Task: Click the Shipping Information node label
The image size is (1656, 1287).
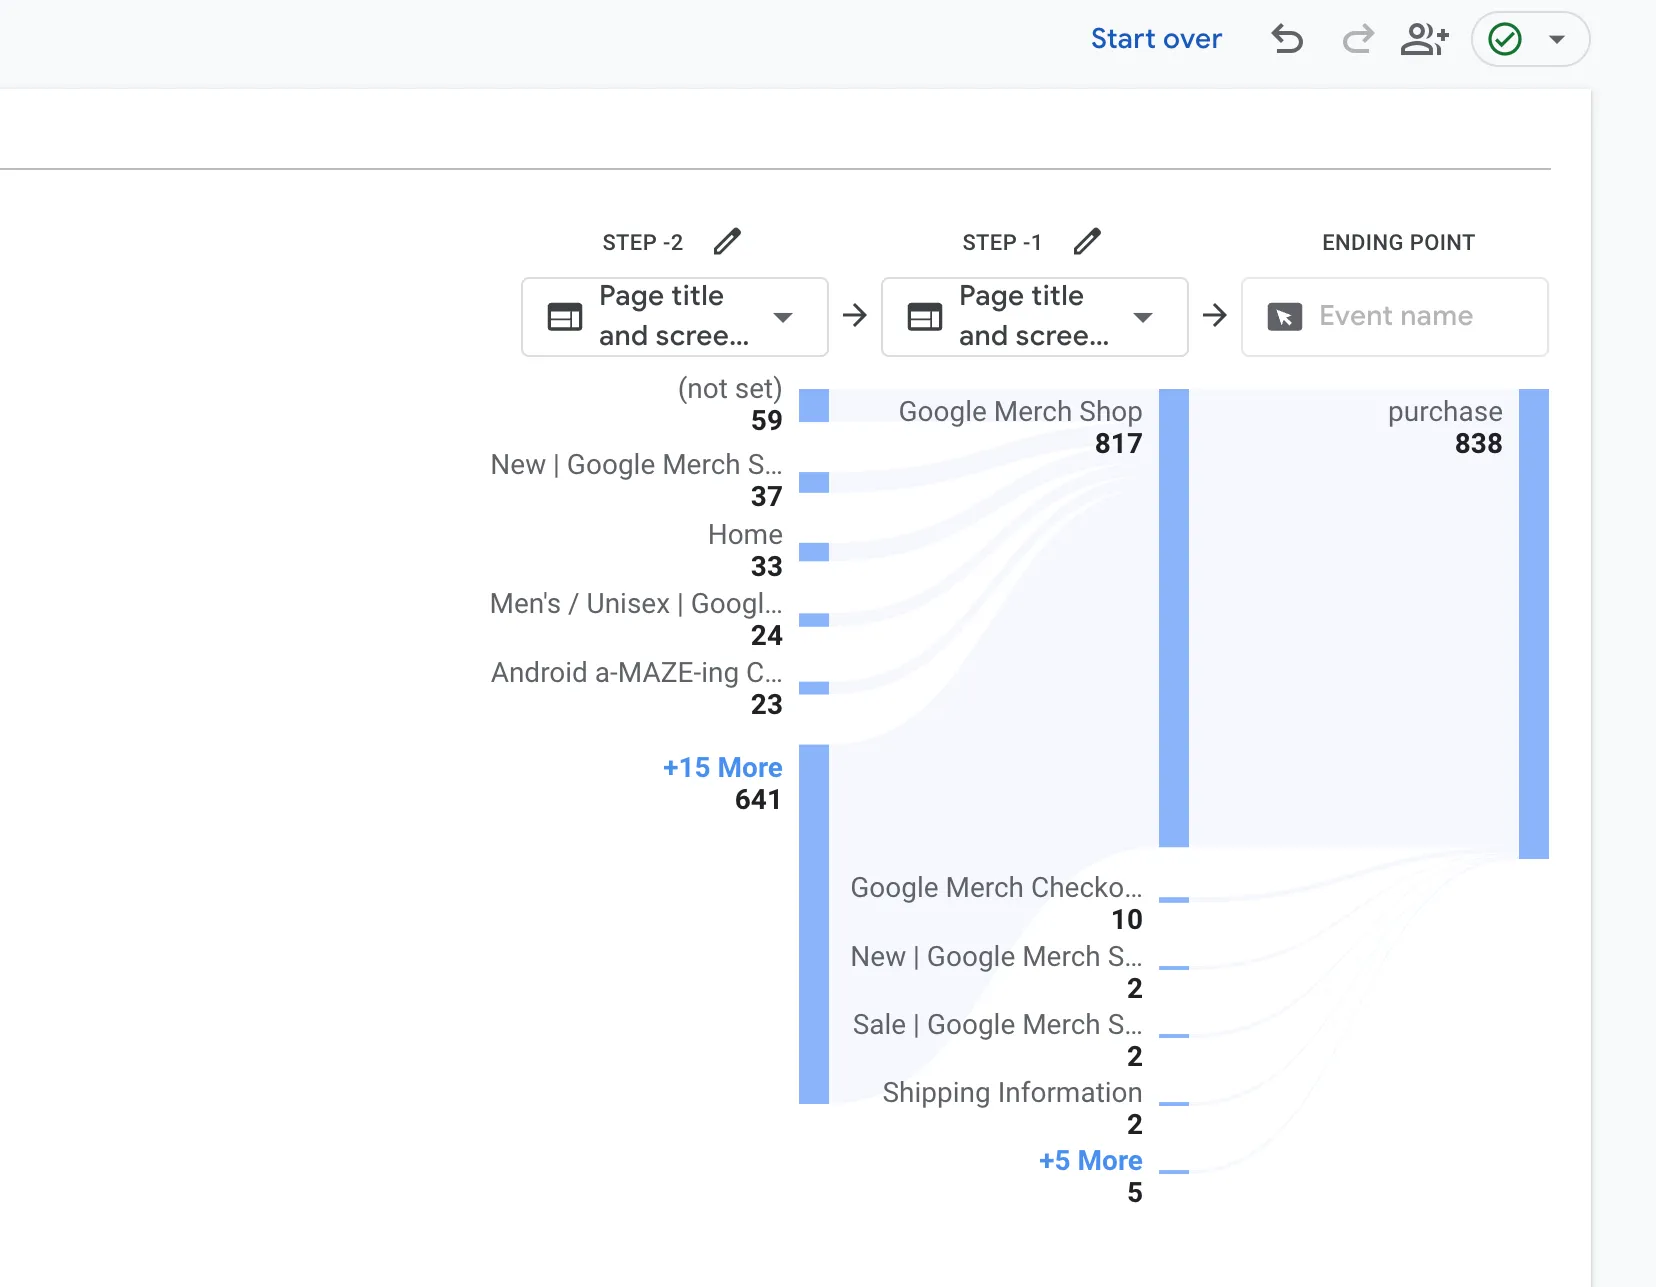Action: (1012, 1092)
